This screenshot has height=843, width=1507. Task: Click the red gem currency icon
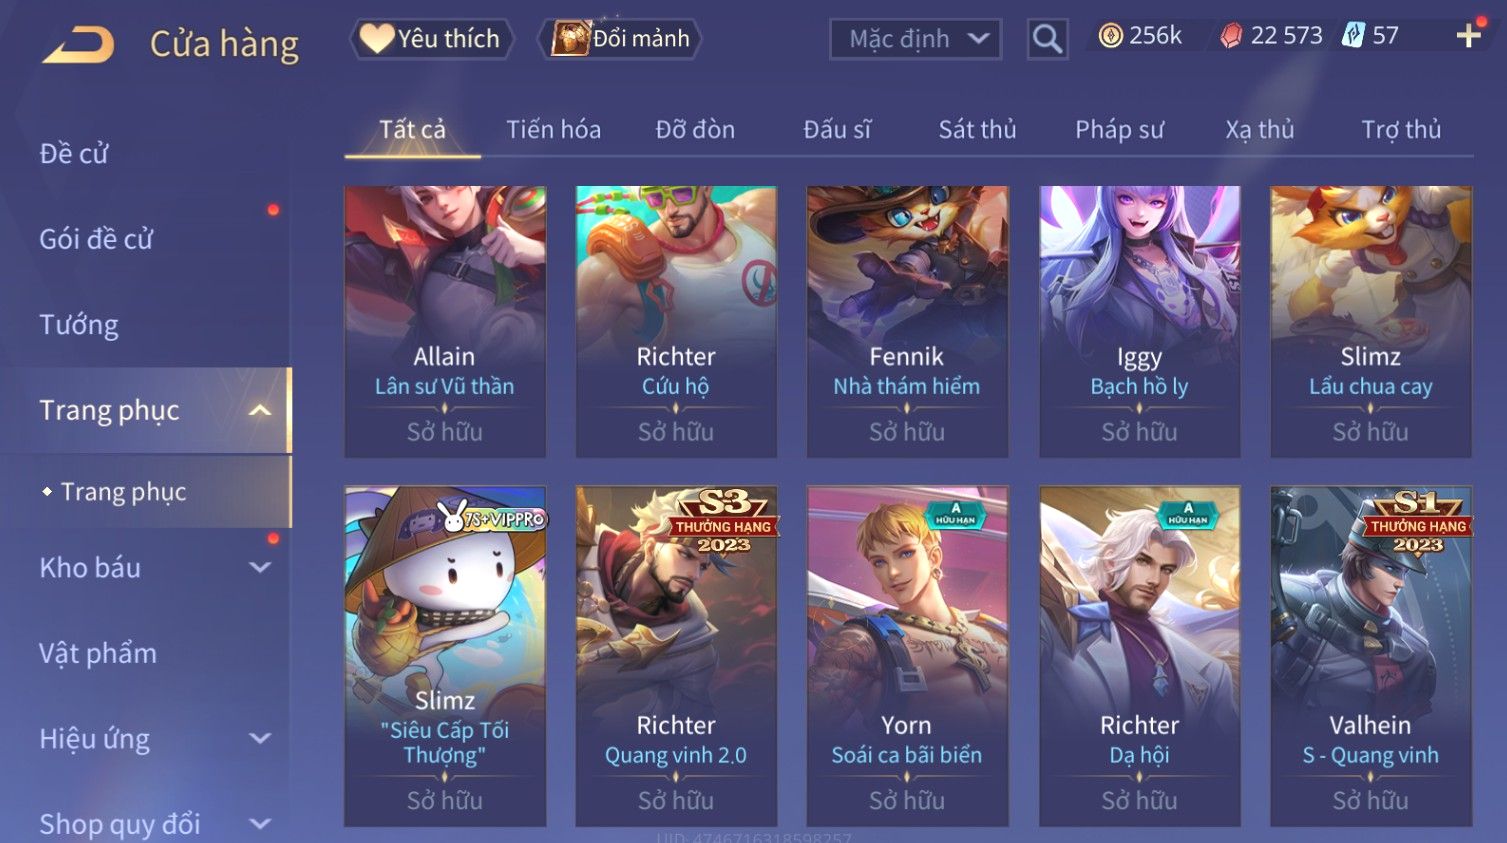[x=1231, y=36]
